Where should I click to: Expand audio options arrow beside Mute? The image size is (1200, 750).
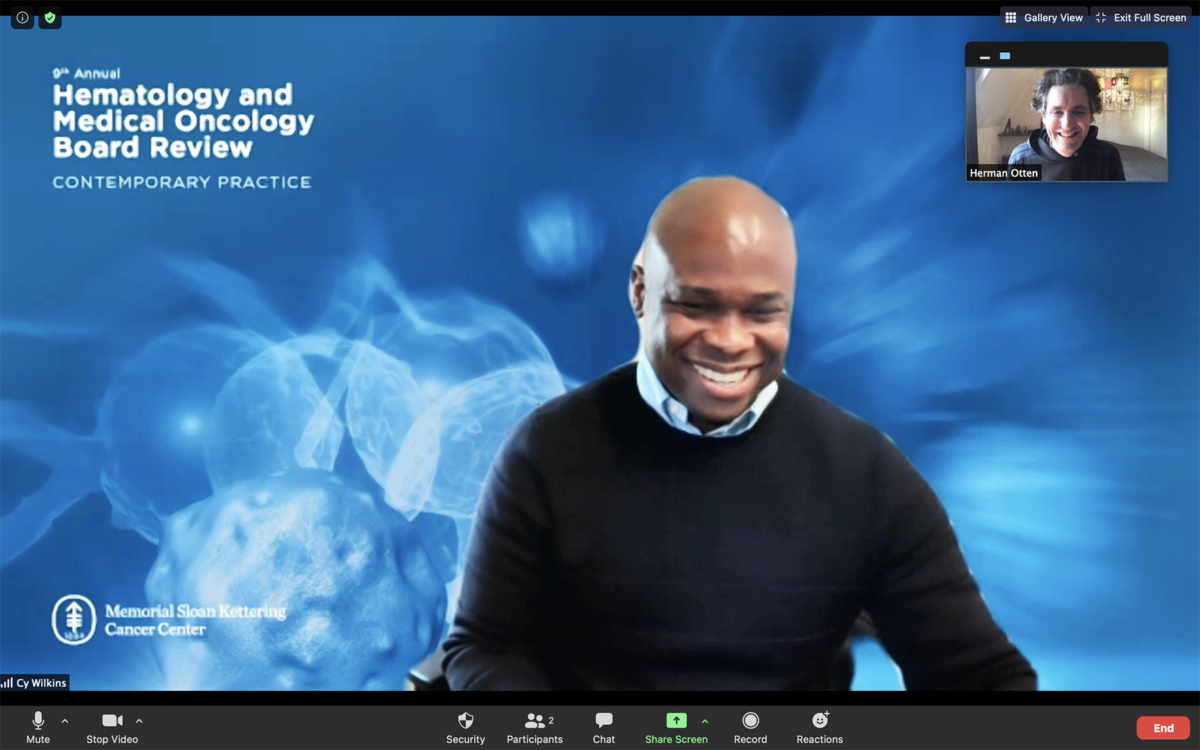point(65,721)
